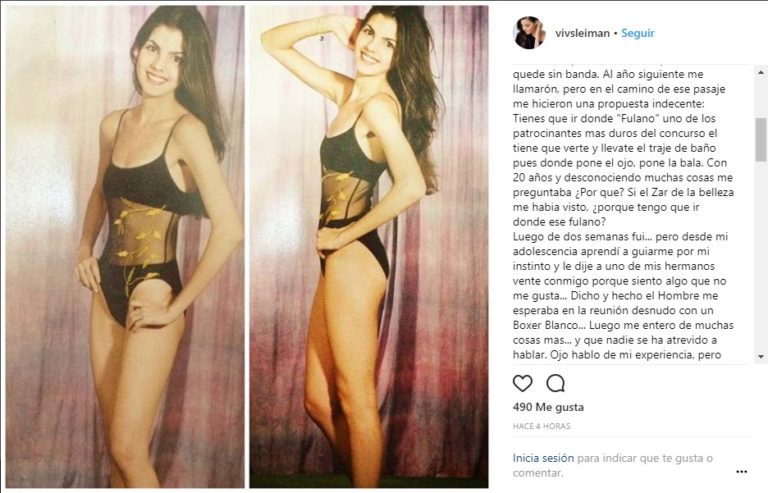
Task: Open the vivsleiman profile avatar
Action: [x=529, y=33]
